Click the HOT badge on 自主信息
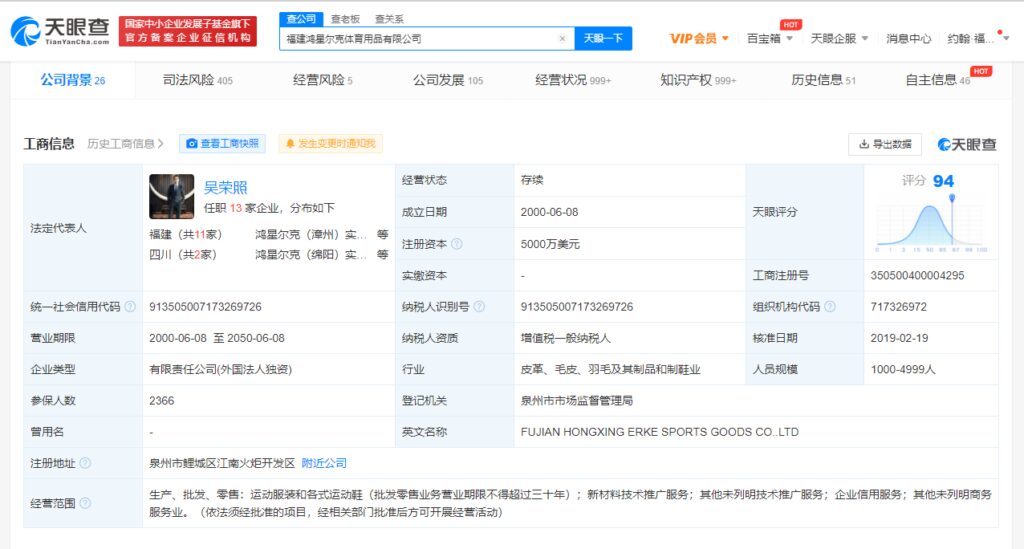Image resolution: width=1024 pixels, height=549 pixels. coord(981,71)
